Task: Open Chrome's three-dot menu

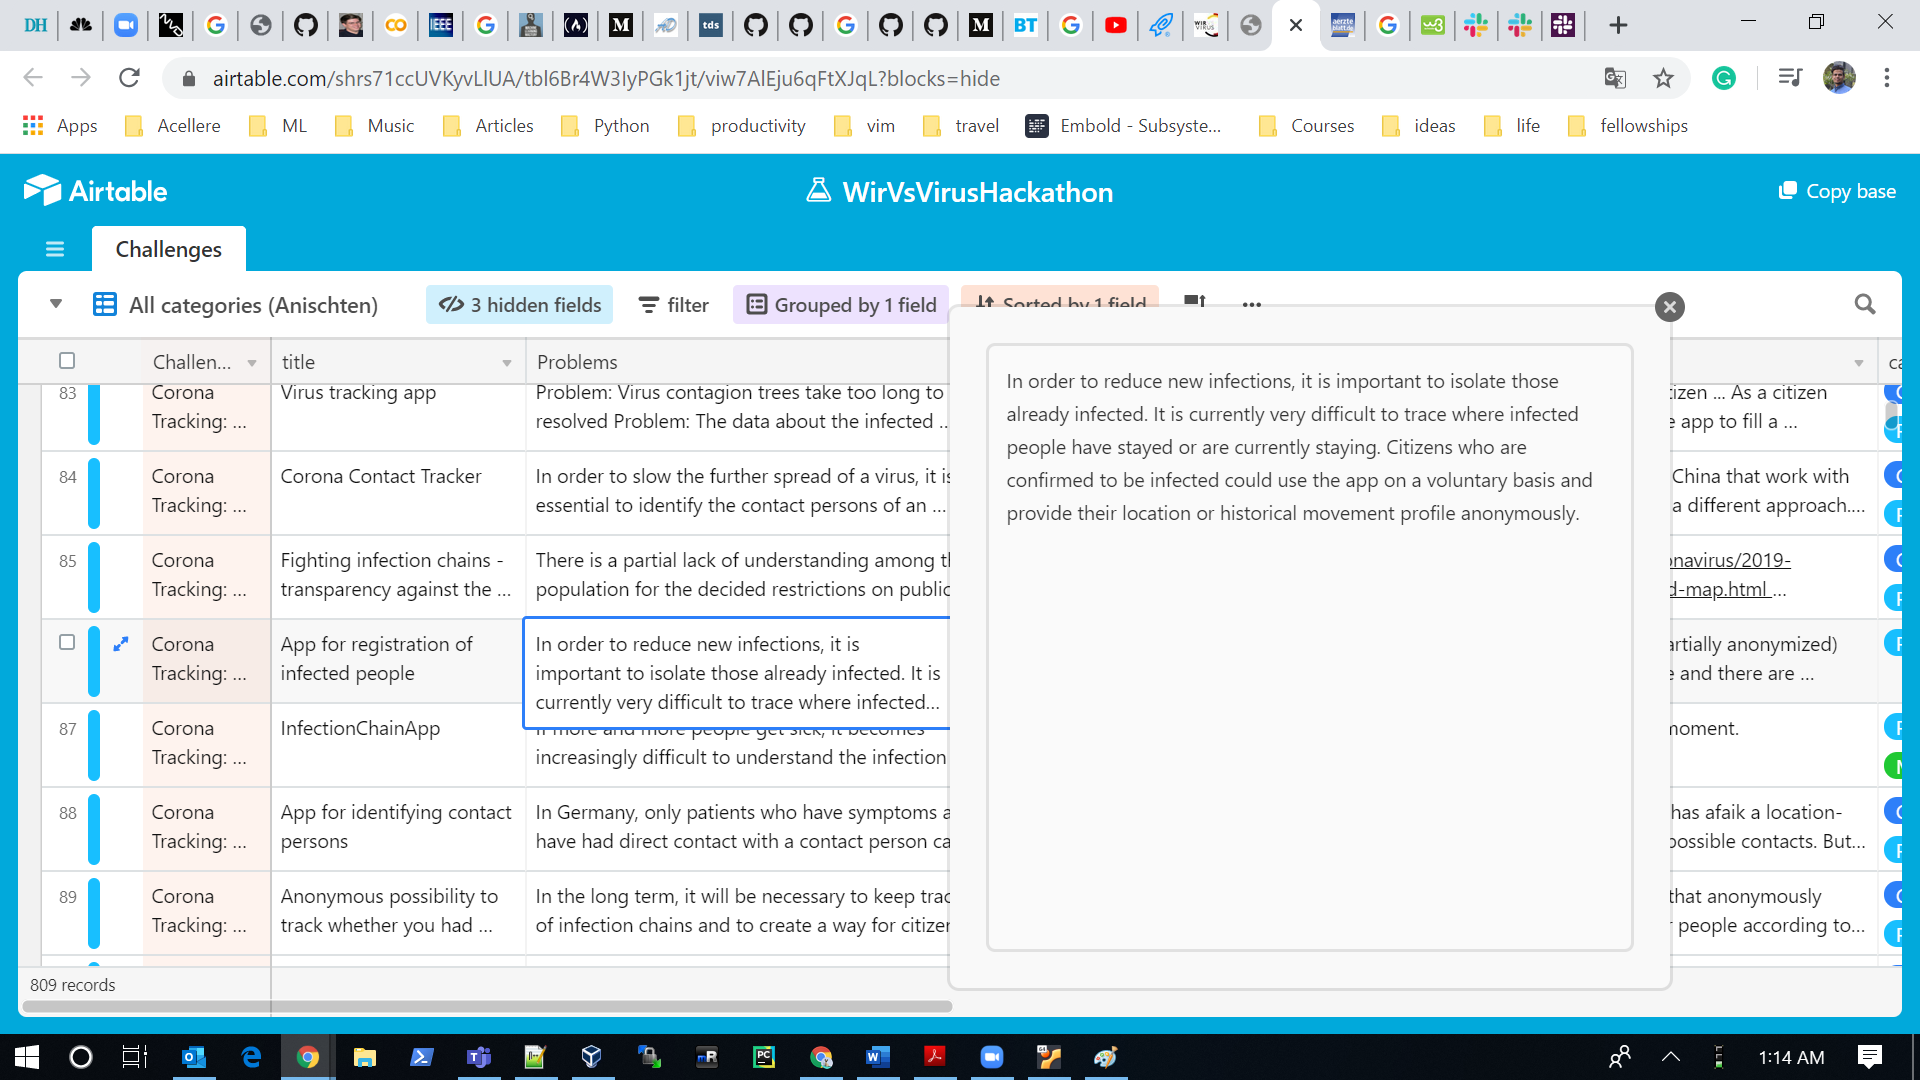Action: click(1887, 78)
